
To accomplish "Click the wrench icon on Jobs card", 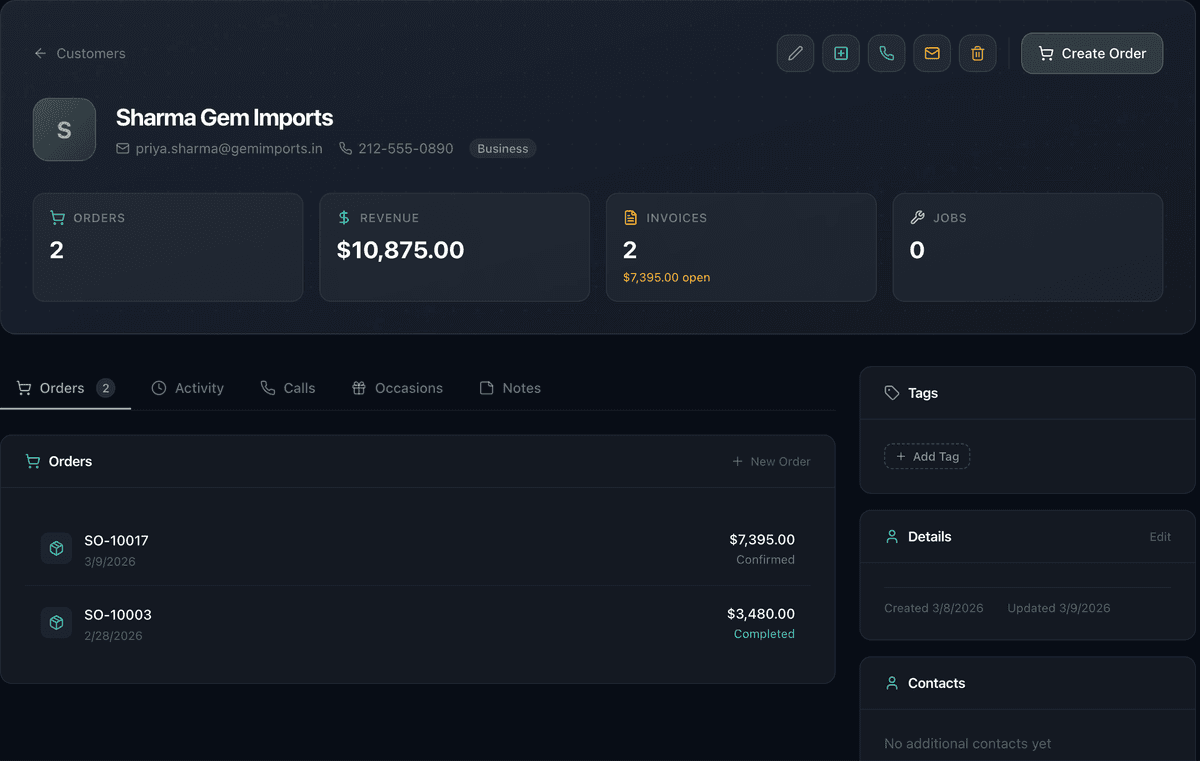I will click(x=917, y=217).
